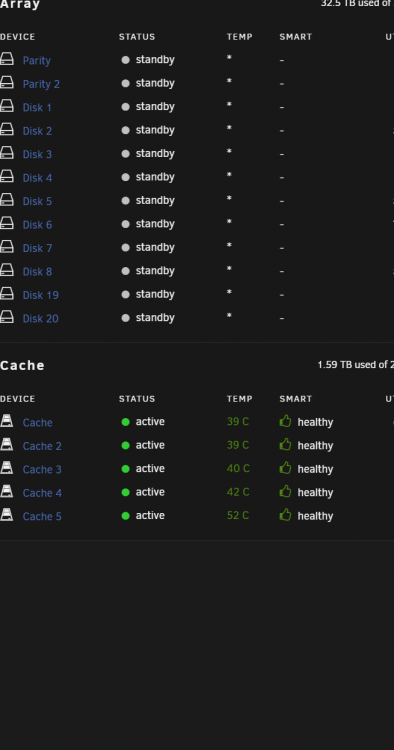394x750 pixels.
Task: Select the Disk 6 device link
Action: tap(37, 225)
